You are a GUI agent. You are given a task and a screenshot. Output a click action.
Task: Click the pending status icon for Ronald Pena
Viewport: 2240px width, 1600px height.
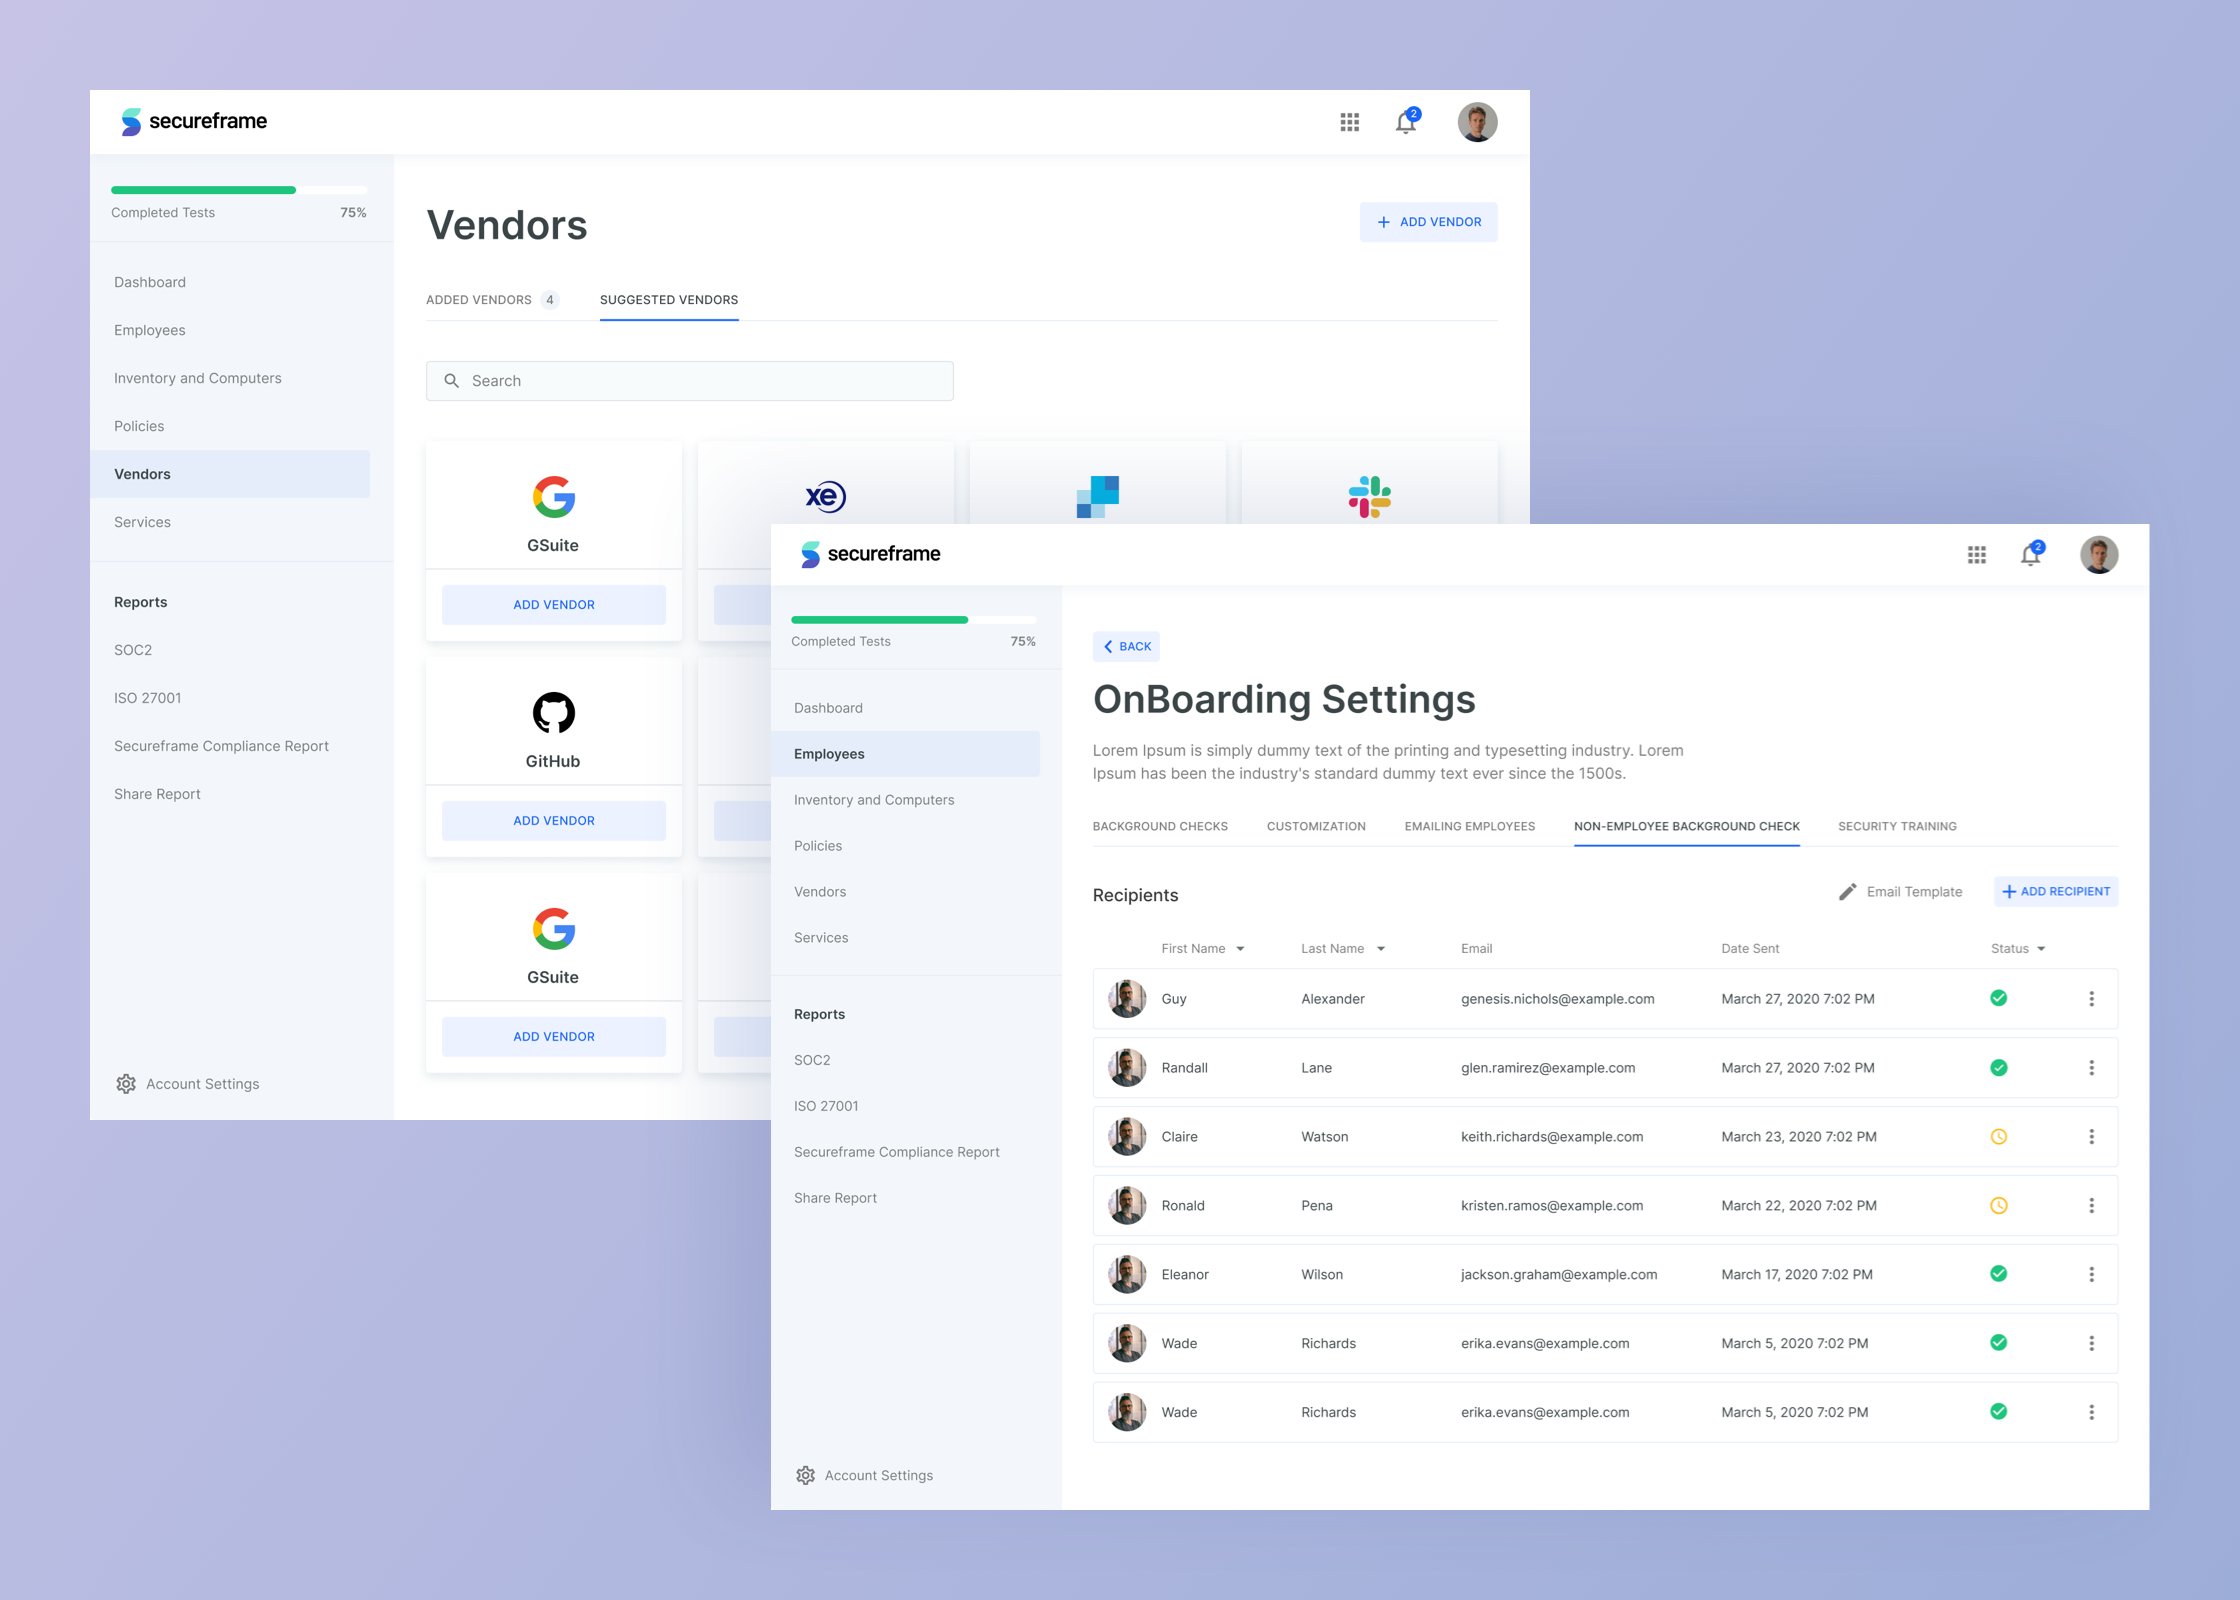1998,1206
